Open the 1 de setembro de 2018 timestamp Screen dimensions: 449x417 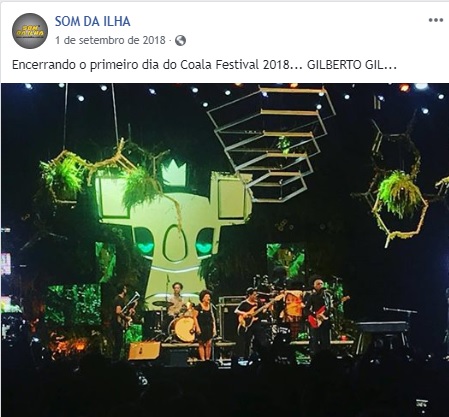point(110,40)
